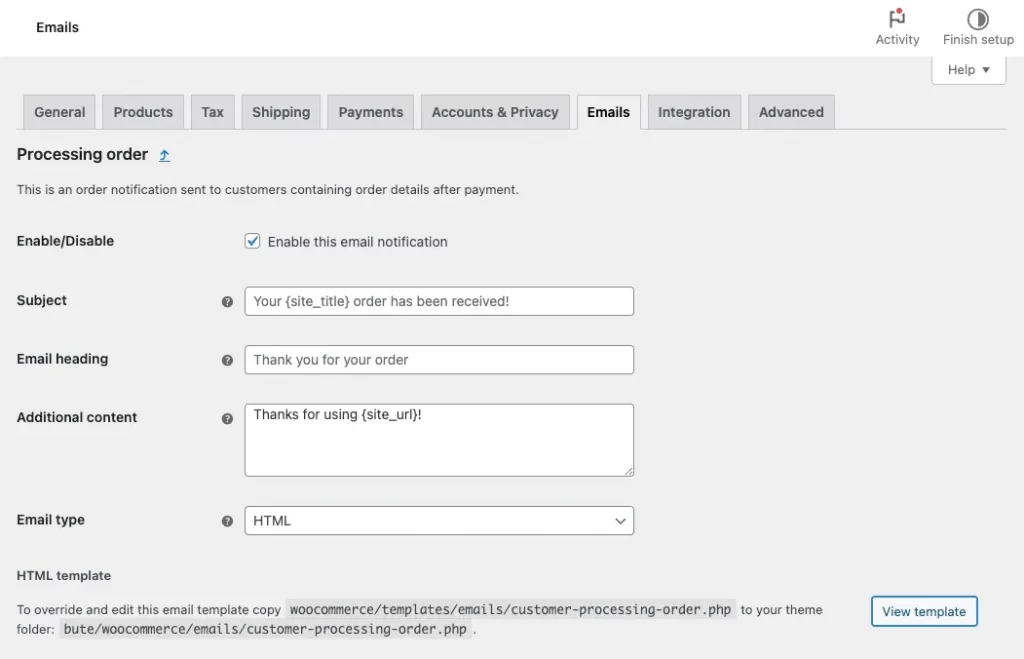This screenshot has width=1024, height=659.
Task: Expand the Help dropdown
Action: point(967,69)
